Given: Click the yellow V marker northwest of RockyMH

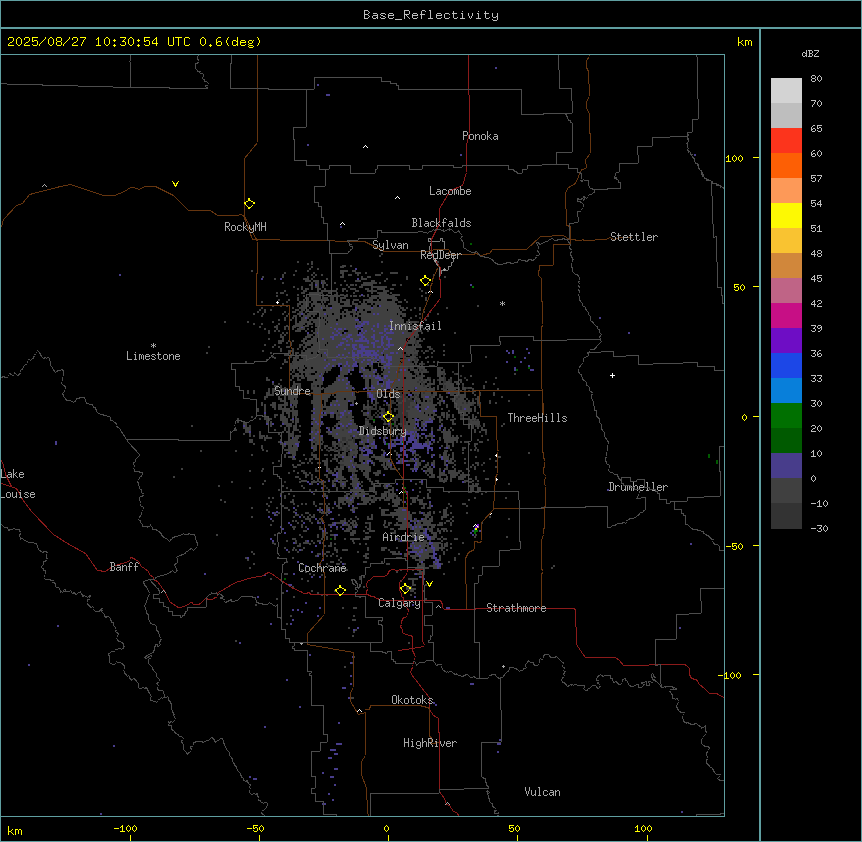Looking at the screenshot, I should 175,184.
